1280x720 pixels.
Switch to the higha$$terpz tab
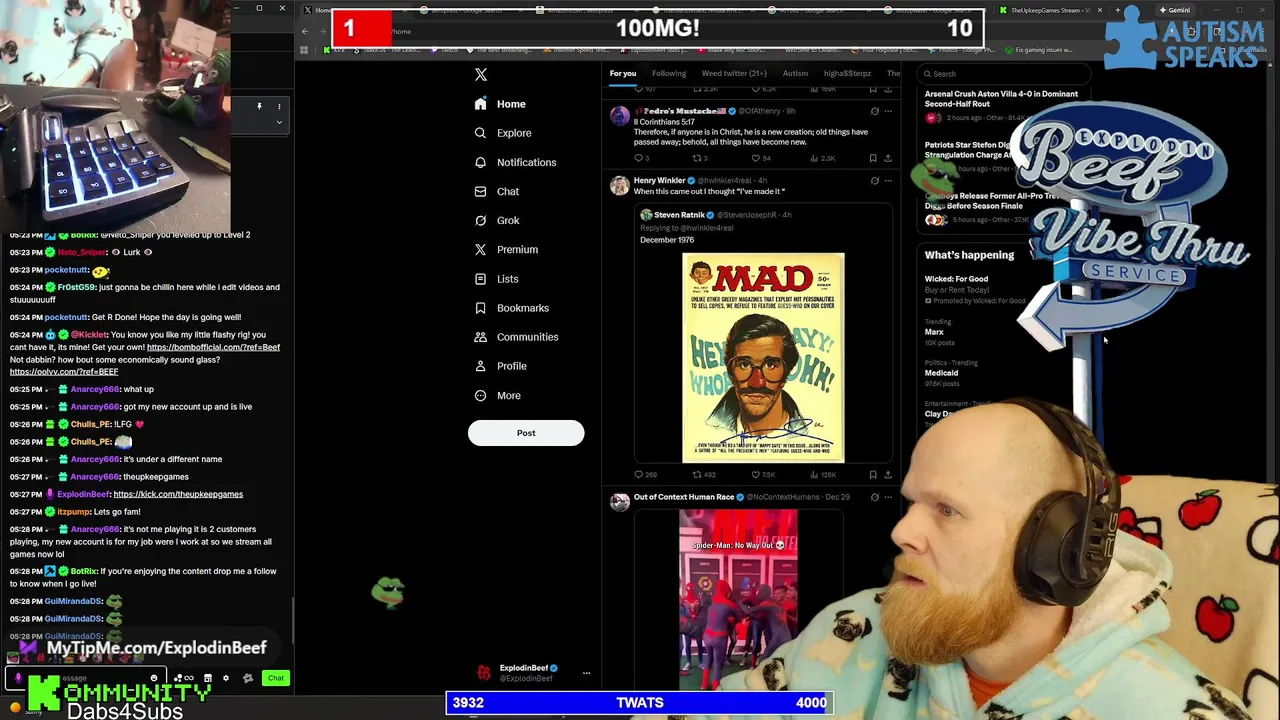pos(847,73)
